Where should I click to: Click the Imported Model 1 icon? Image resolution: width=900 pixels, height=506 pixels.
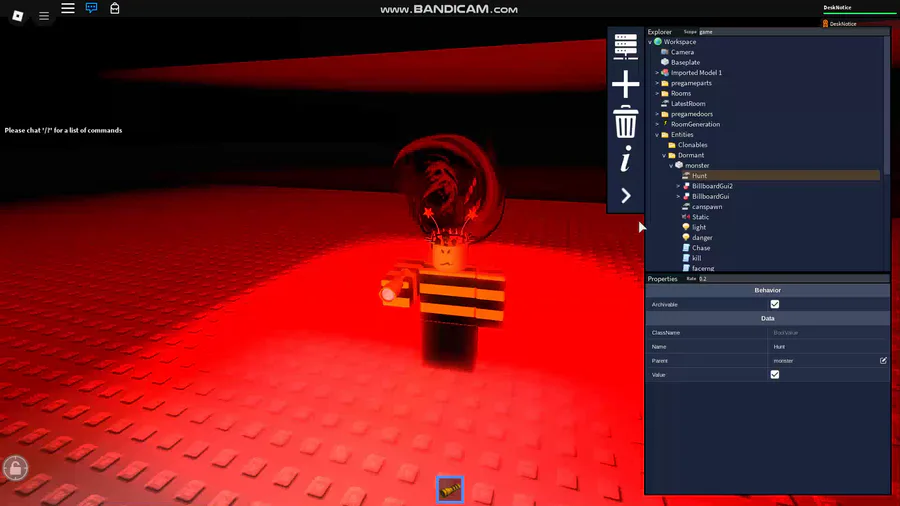665,72
